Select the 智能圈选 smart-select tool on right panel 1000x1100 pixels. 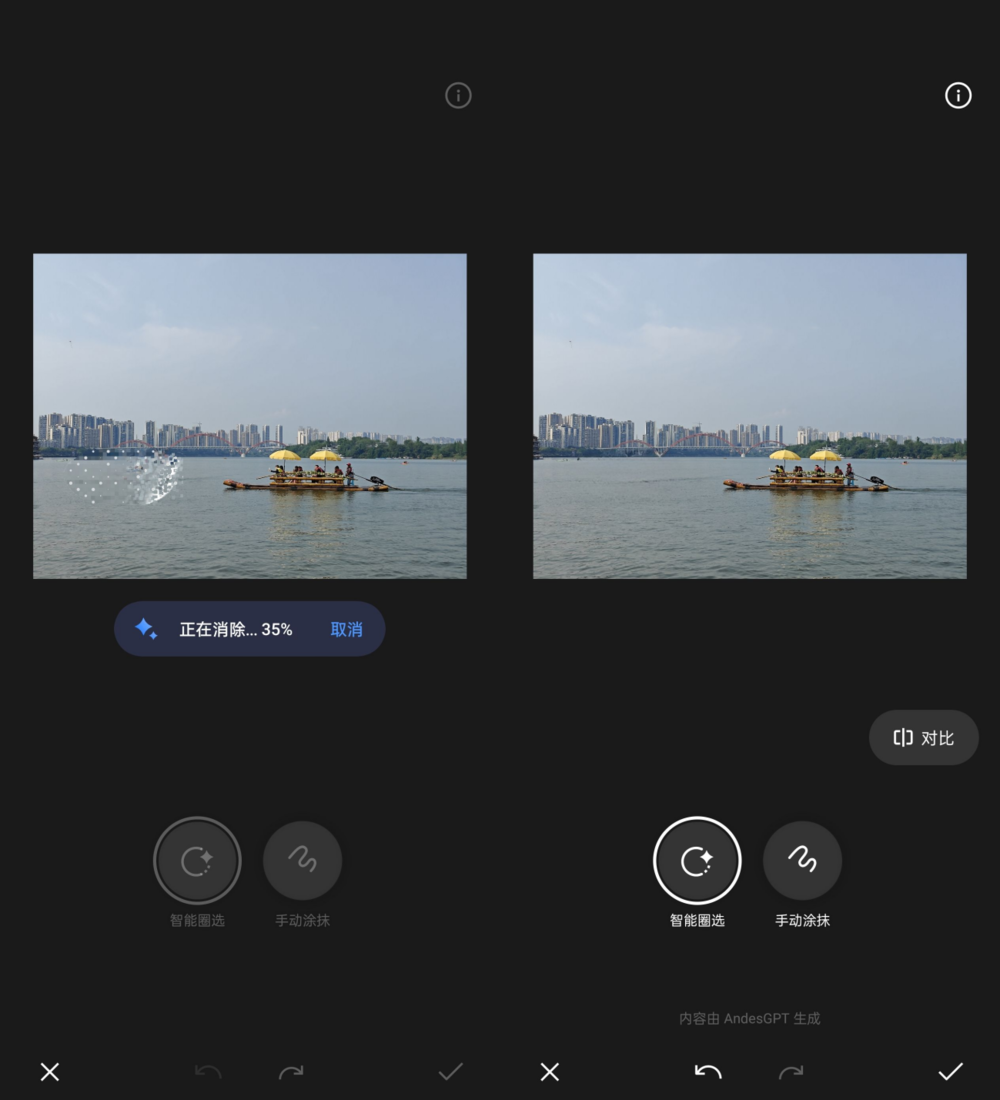point(697,860)
